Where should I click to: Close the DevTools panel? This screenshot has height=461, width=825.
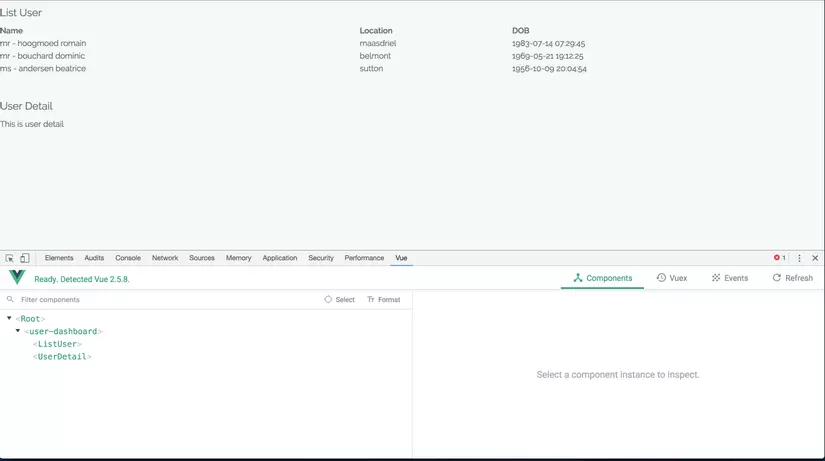click(x=815, y=258)
